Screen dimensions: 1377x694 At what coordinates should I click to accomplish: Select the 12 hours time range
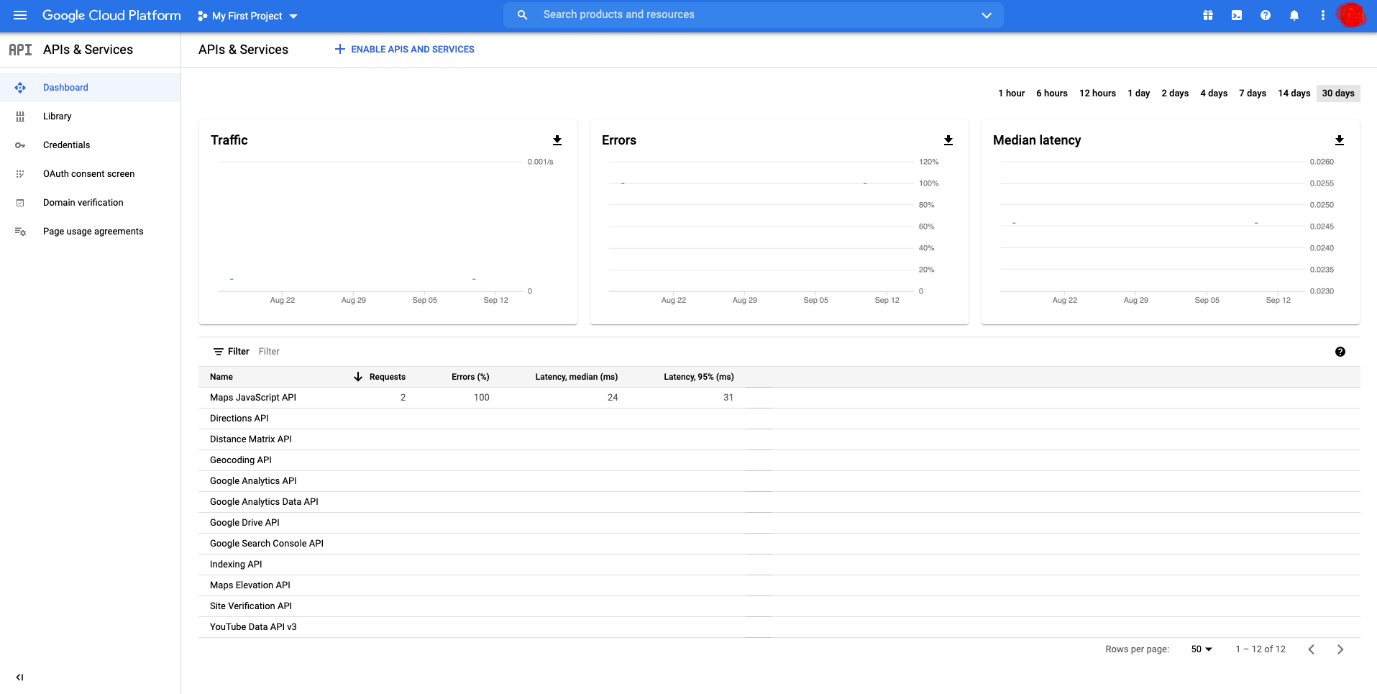[x=1097, y=93]
